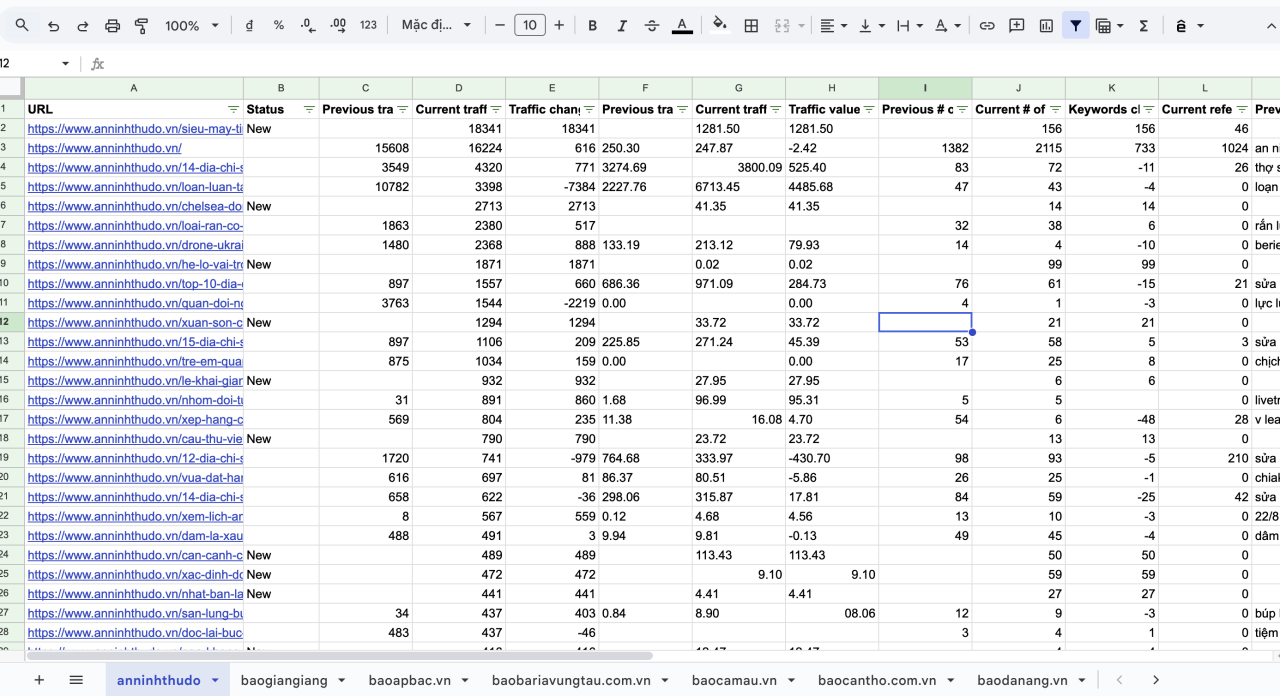Screen dimensions: 1280x696
Task: Decrease decimal places
Action: point(308,25)
